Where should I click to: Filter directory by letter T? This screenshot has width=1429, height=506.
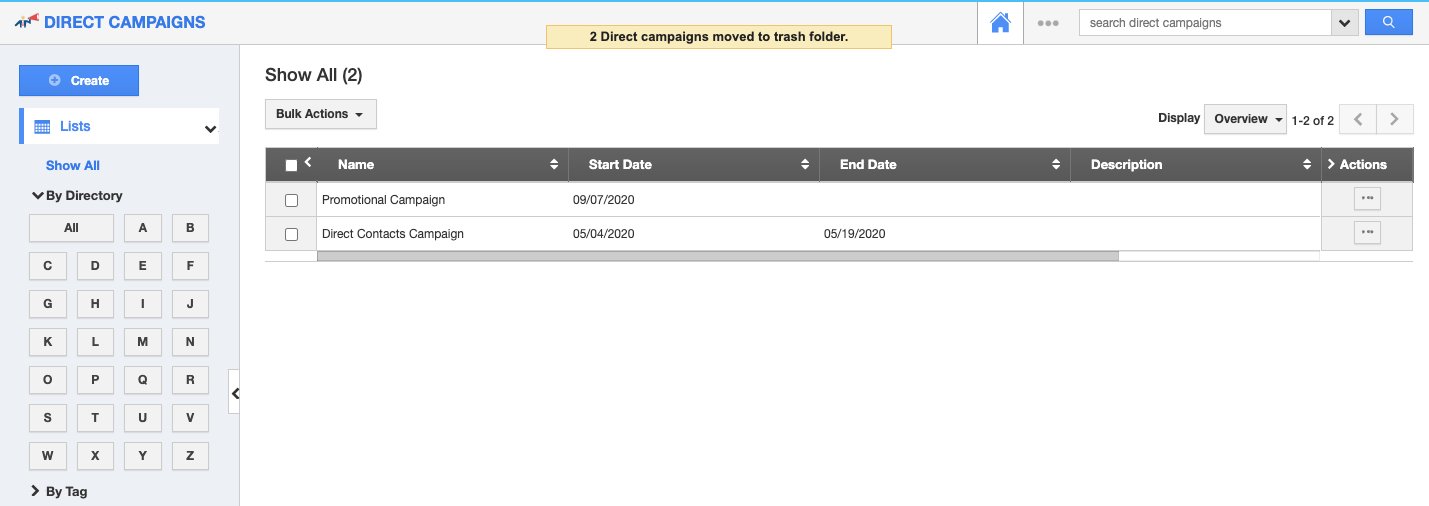click(x=95, y=418)
